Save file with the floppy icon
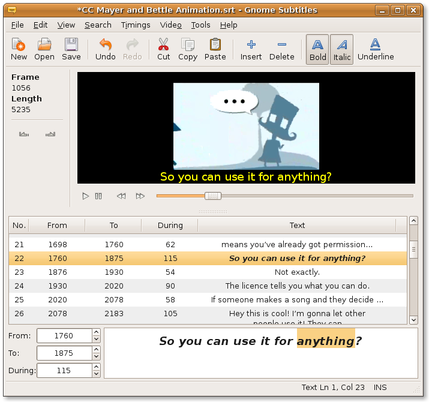 71,45
